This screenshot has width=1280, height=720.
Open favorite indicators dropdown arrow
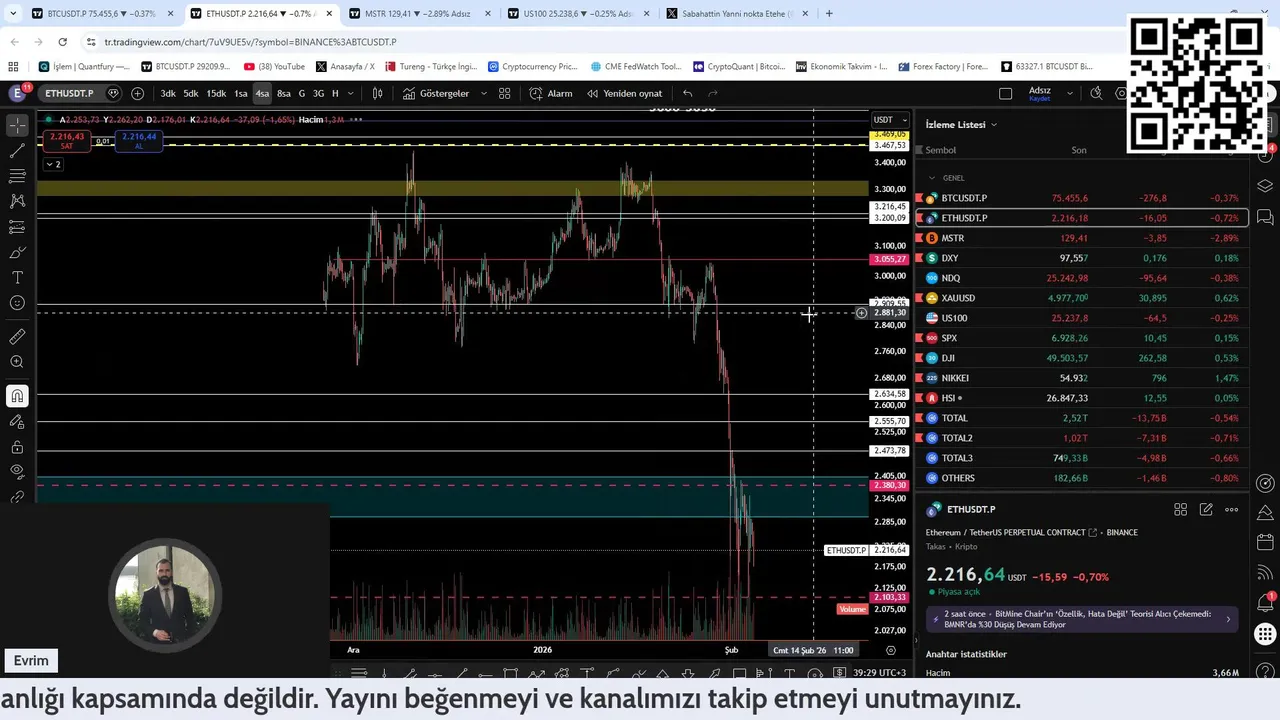(x=484, y=93)
